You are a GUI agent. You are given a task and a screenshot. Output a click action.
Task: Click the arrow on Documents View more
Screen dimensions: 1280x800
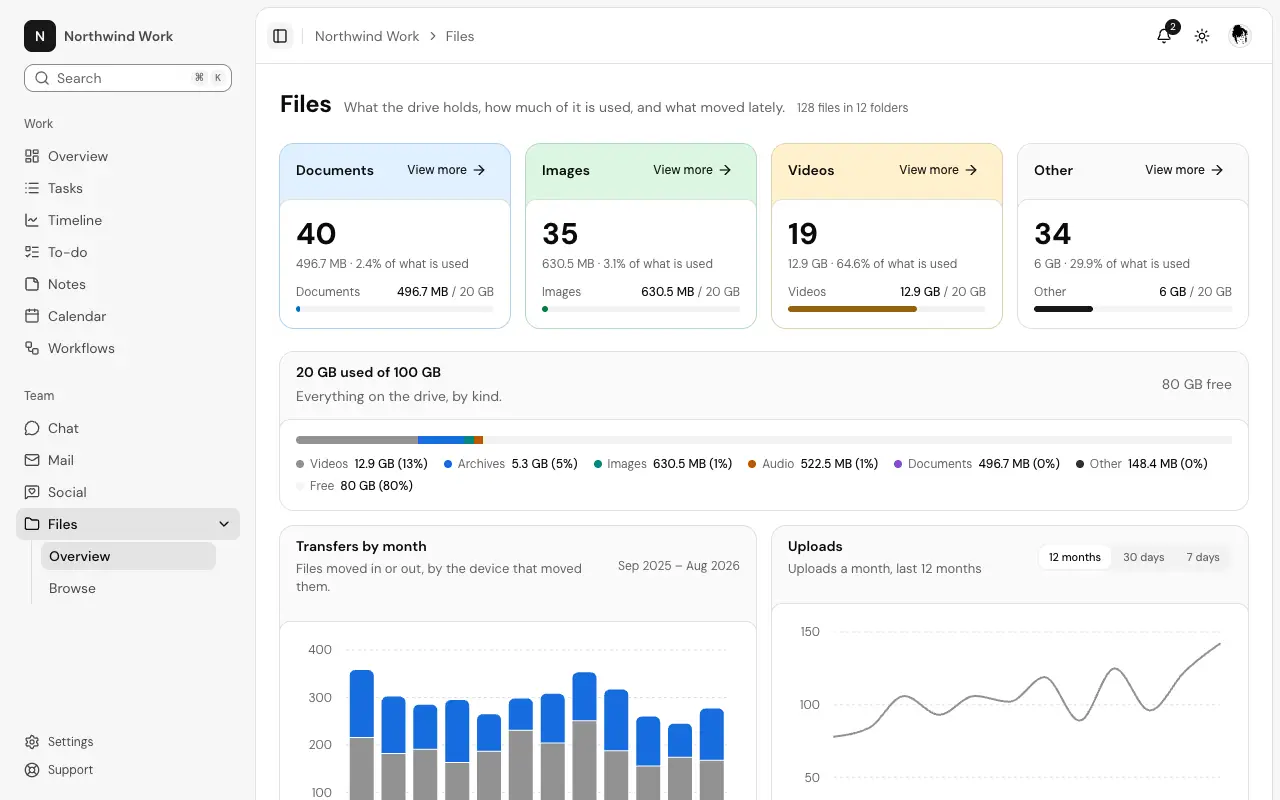coord(479,170)
